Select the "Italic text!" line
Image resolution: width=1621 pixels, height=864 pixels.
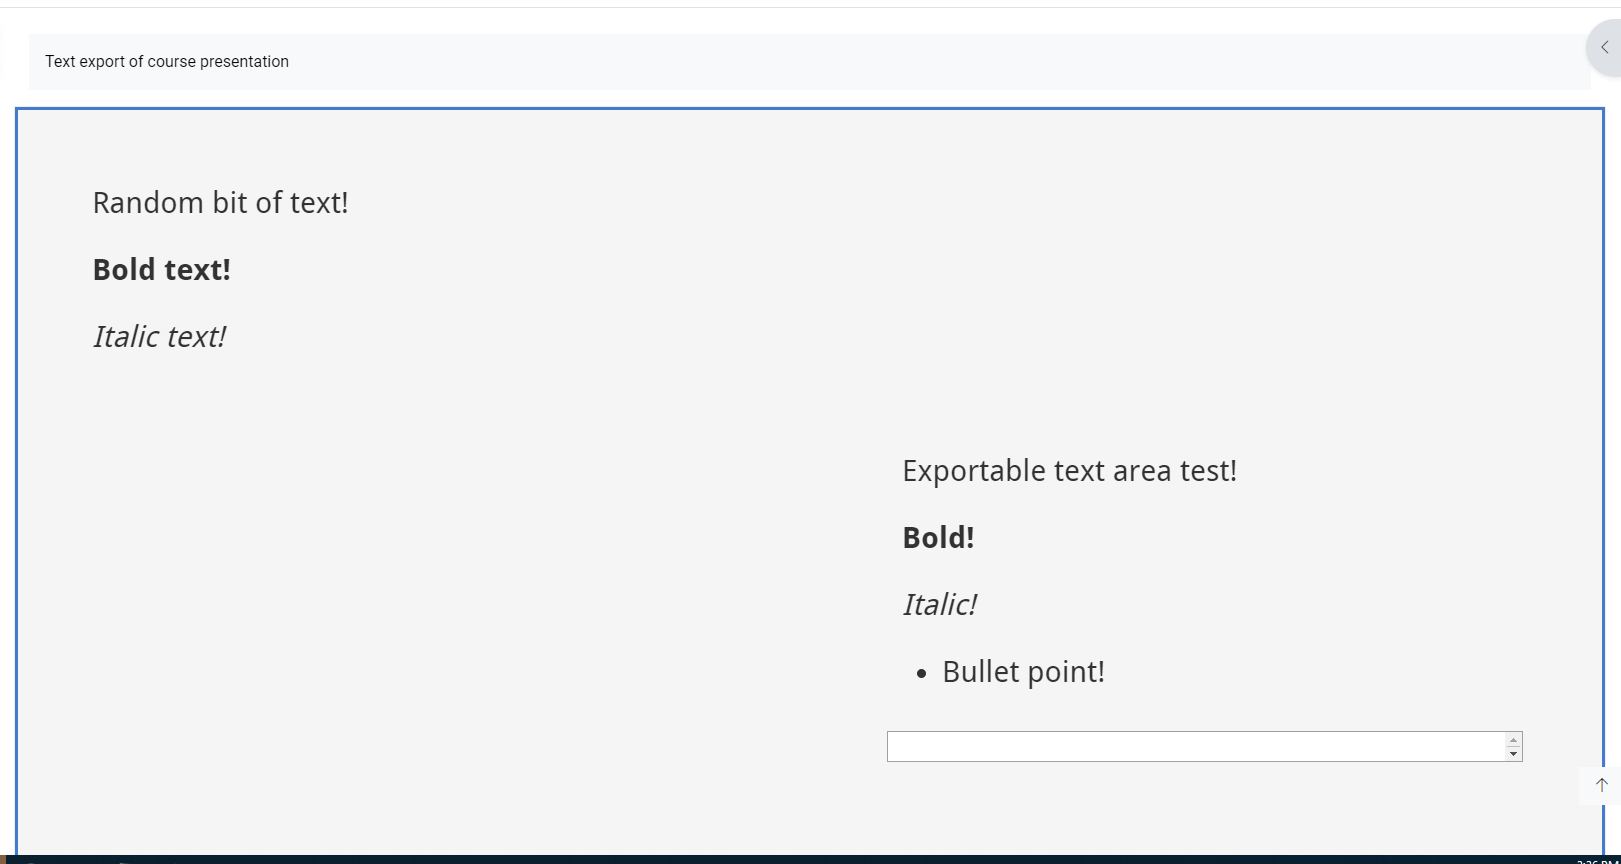coord(159,337)
